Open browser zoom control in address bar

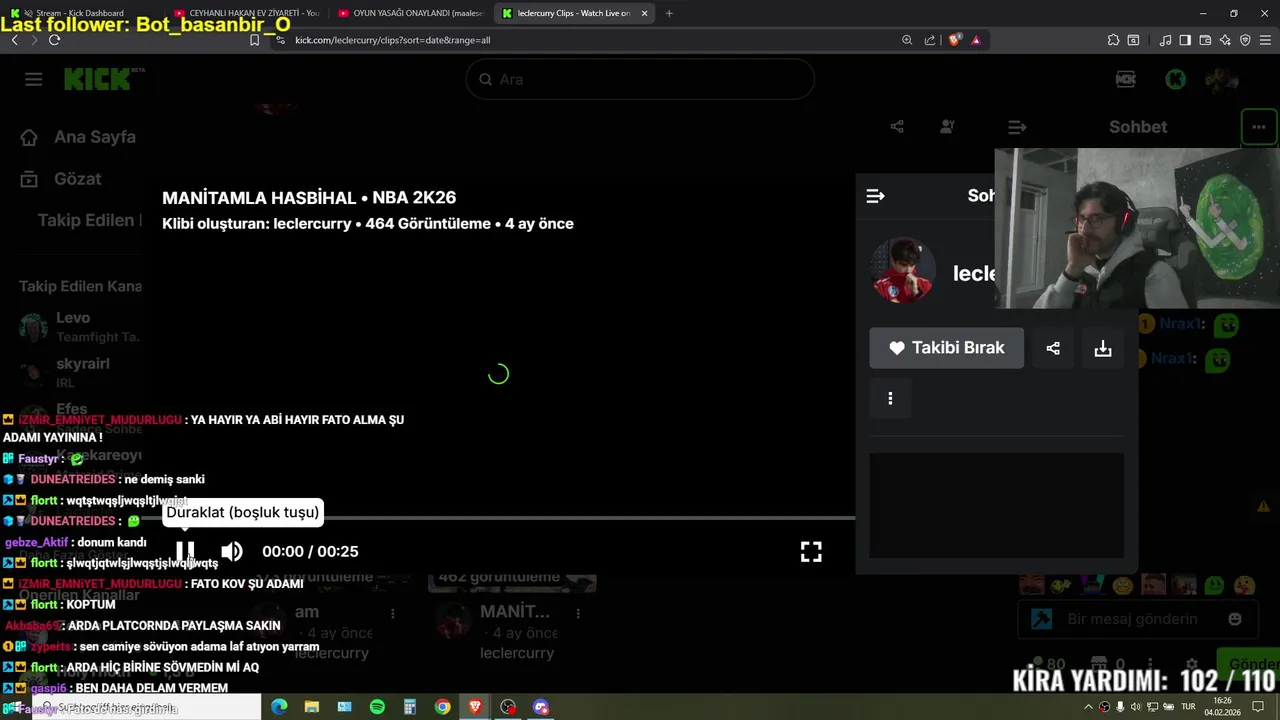907,40
